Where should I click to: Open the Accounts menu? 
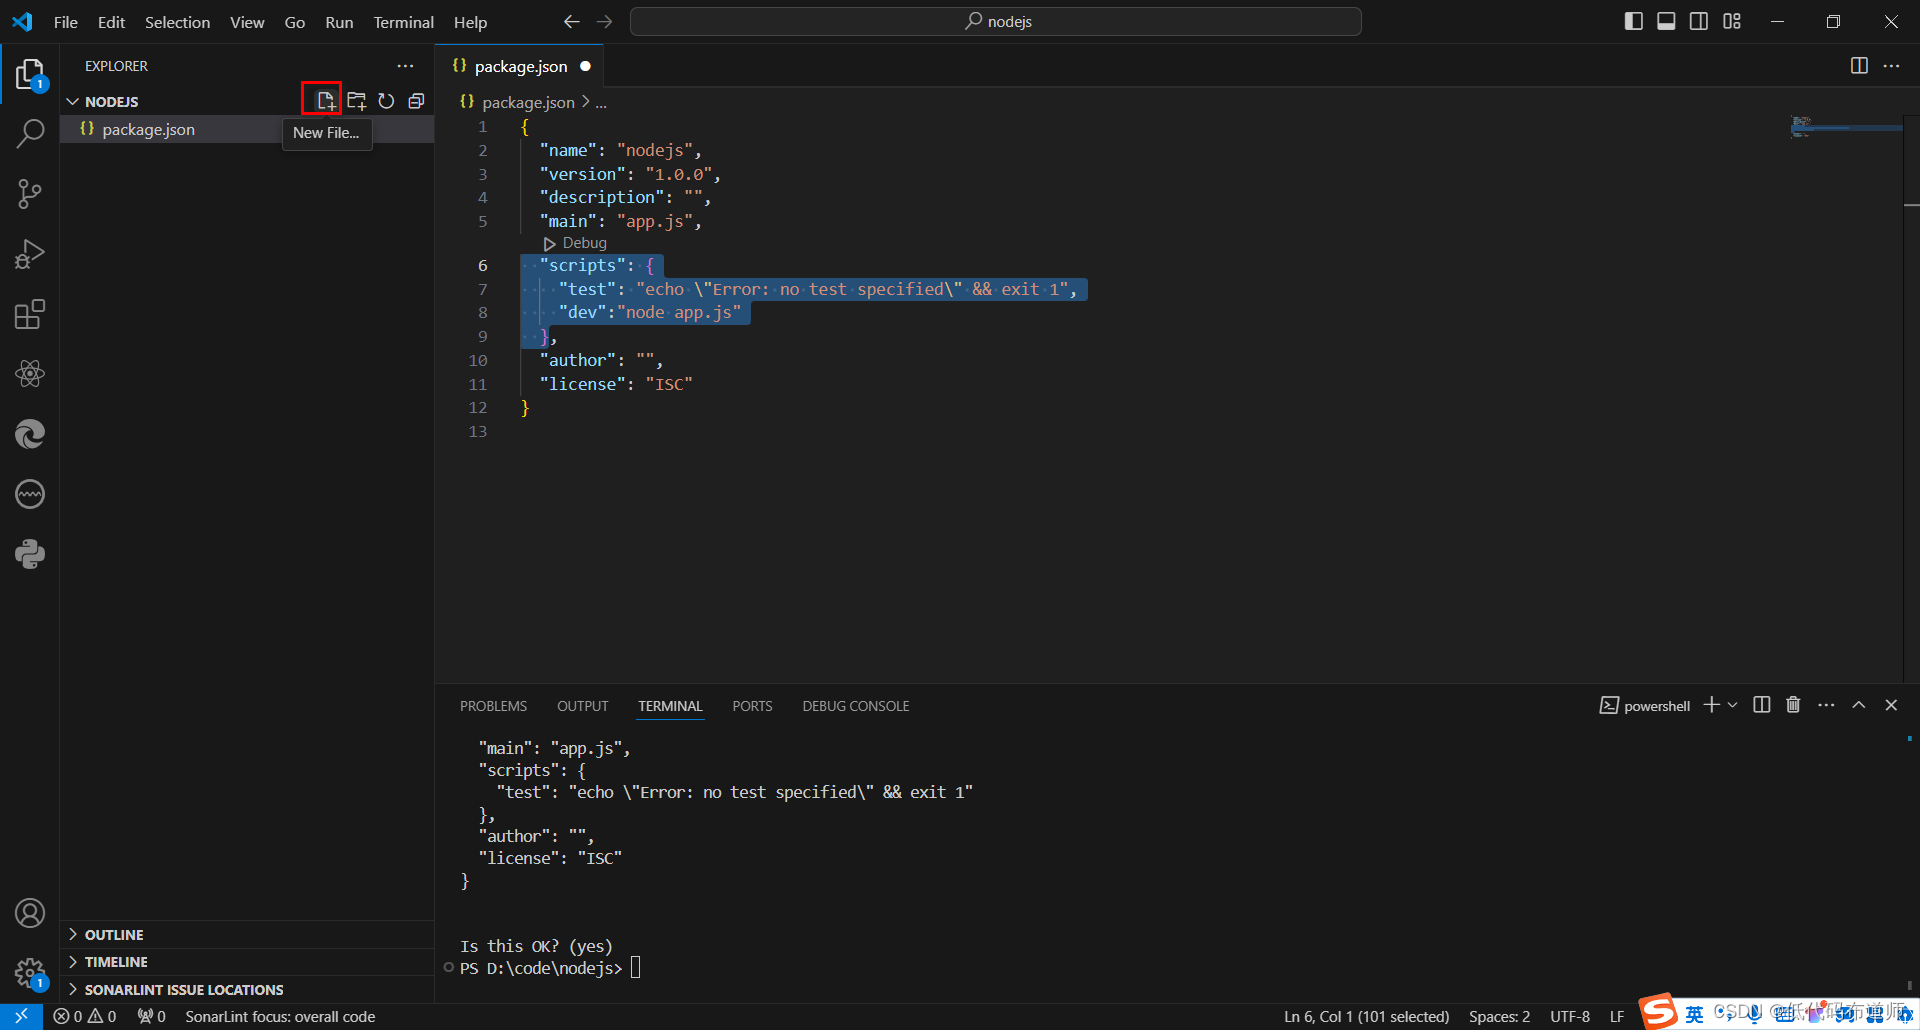tap(30, 913)
